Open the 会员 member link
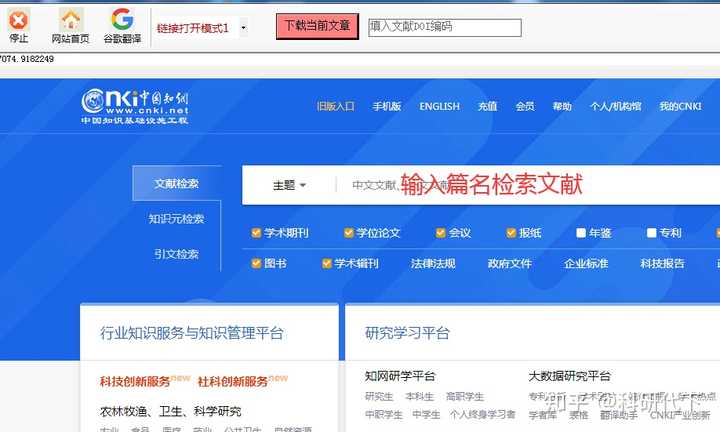This screenshot has width=720, height=432. [525, 107]
